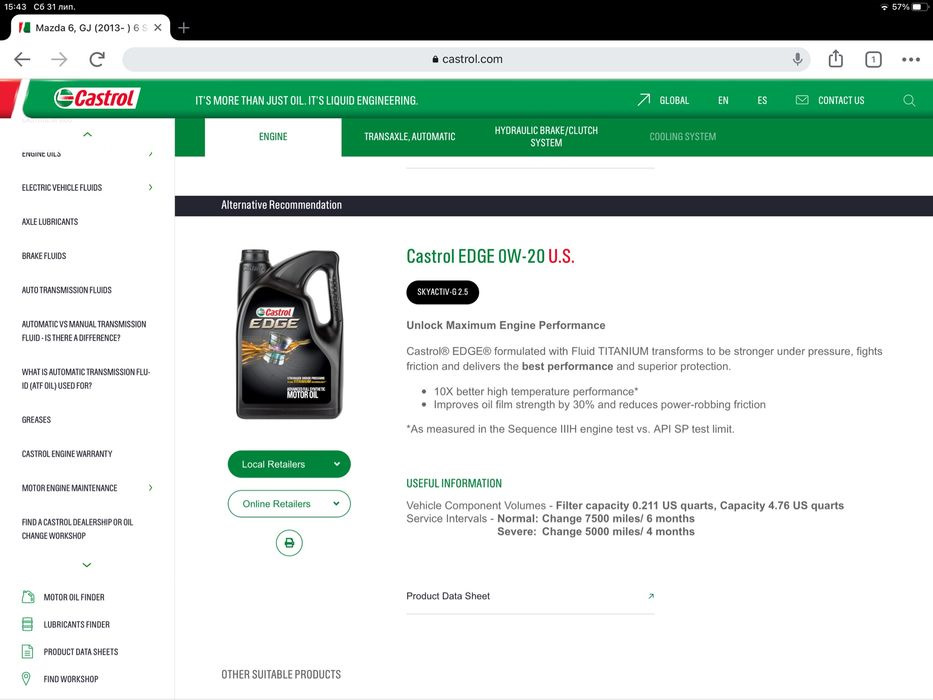The height and width of the screenshot is (700, 933).
Task: Close the Mazda 6 GJ tab
Action: coord(158,27)
